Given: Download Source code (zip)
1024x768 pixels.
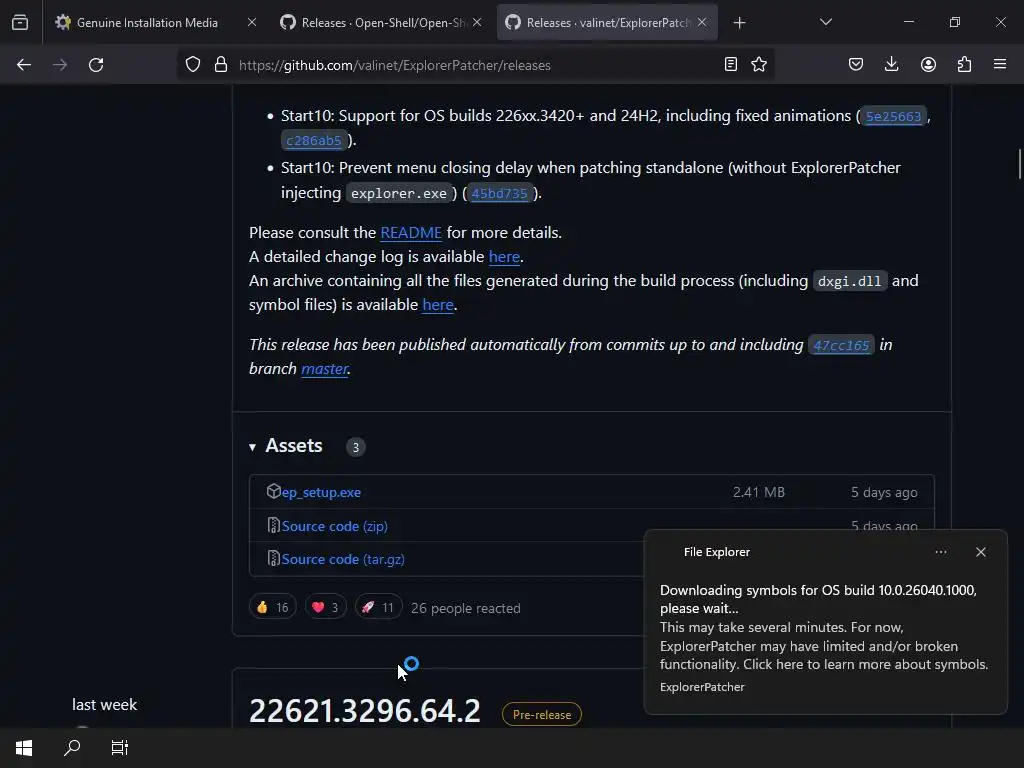Looking at the screenshot, I should tap(334, 526).
